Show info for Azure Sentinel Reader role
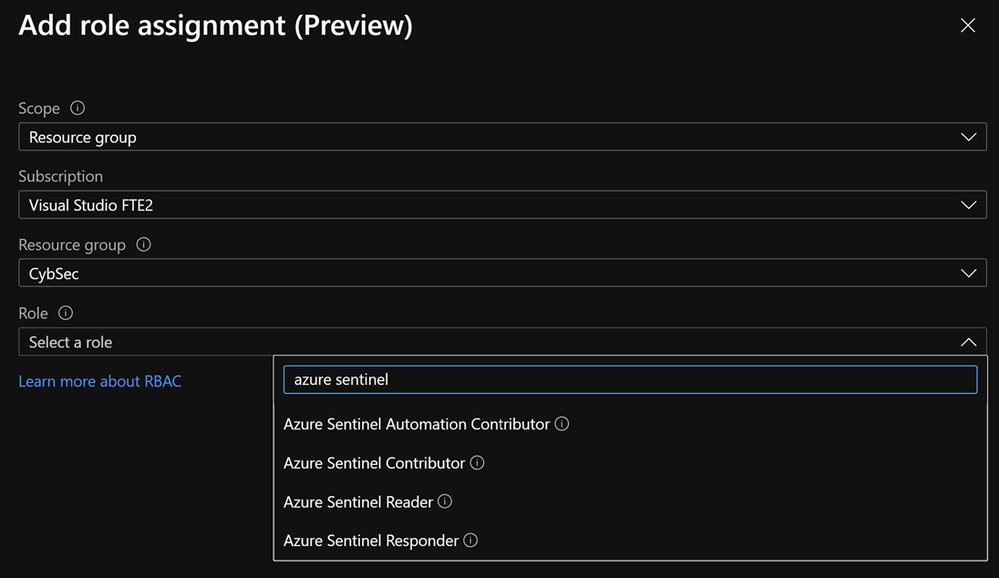Viewport: 999px width, 578px height. [445, 502]
